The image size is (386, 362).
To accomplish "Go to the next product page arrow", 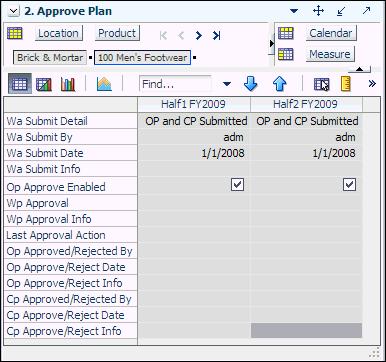I will [199, 35].
